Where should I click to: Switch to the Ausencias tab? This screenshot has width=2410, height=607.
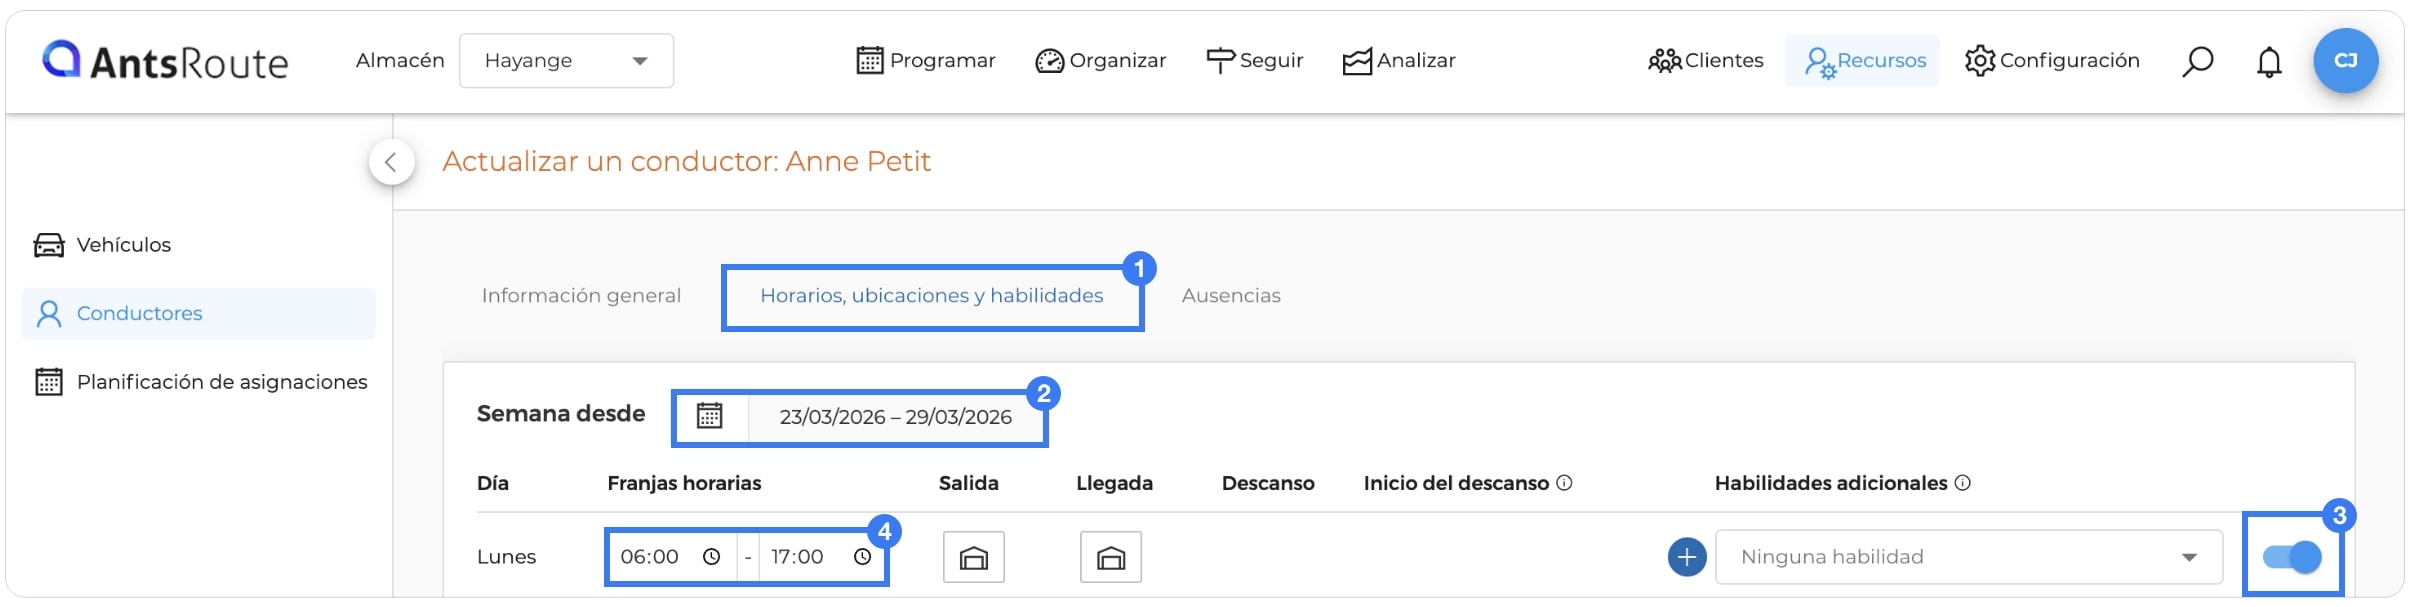1231,296
